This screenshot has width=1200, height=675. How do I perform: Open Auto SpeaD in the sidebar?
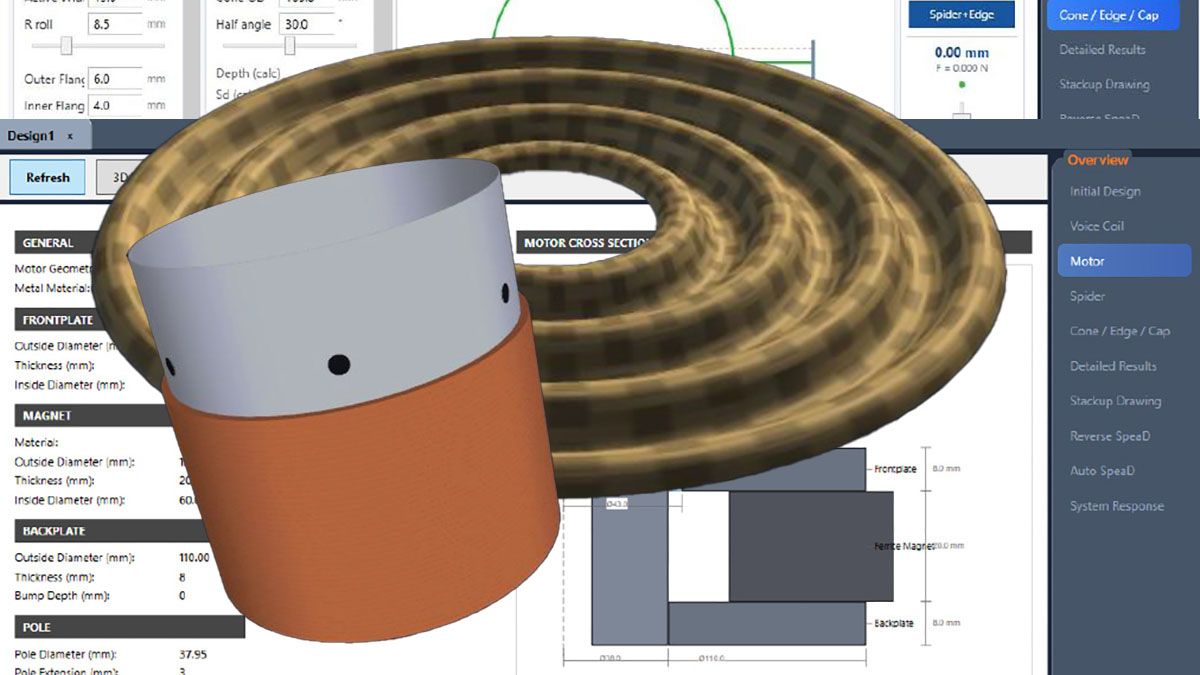[1102, 471]
